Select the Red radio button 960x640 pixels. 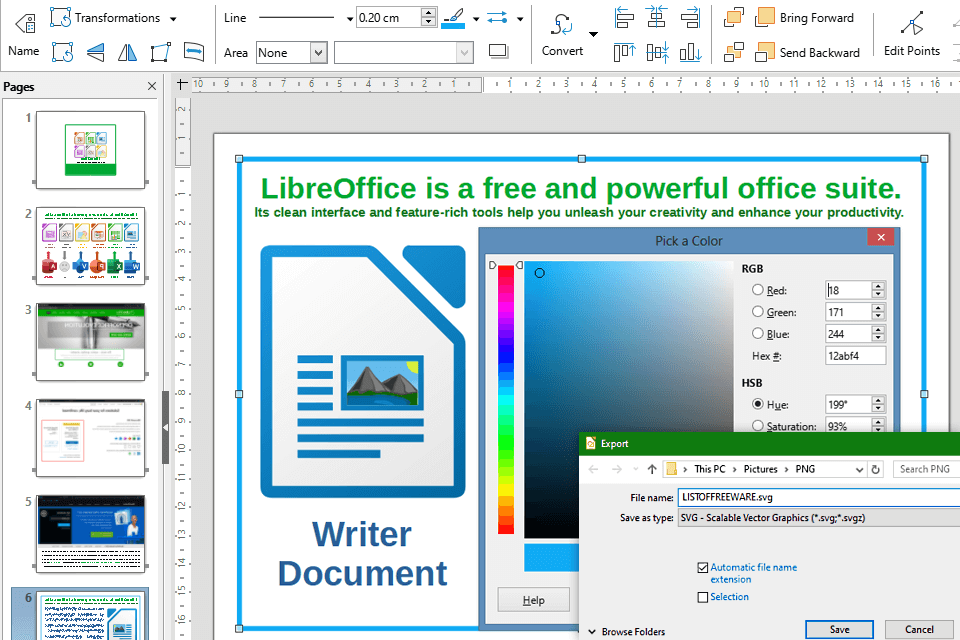[x=758, y=290]
